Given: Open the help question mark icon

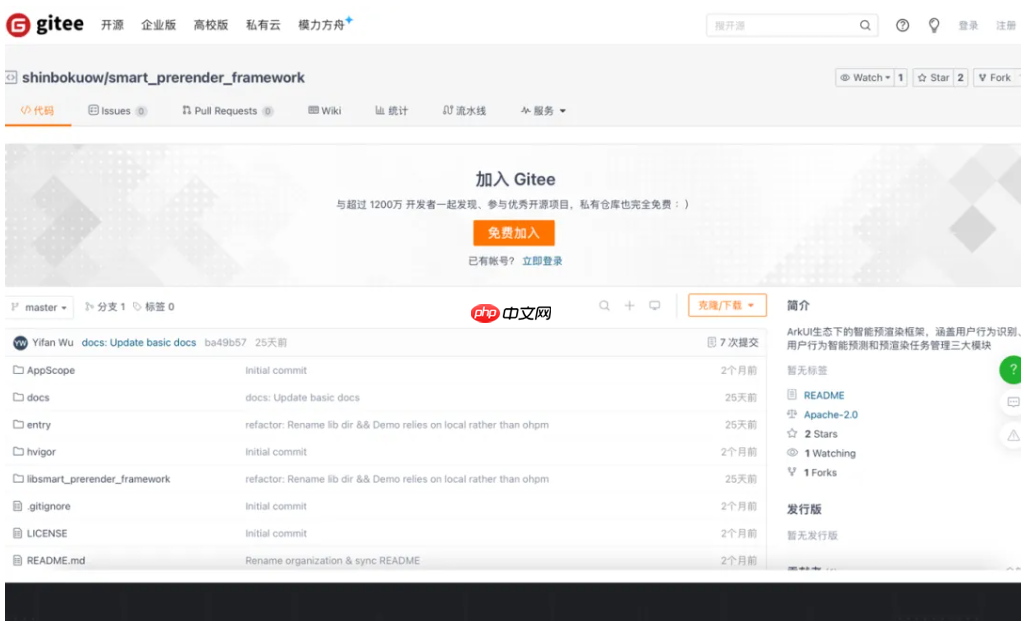Looking at the screenshot, I should point(902,26).
